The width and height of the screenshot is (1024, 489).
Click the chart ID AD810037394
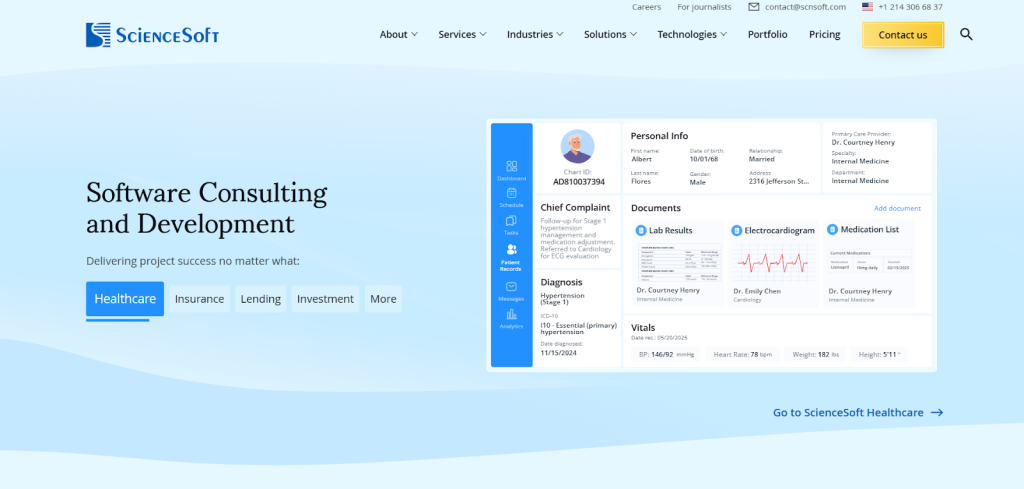[x=579, y=182]
